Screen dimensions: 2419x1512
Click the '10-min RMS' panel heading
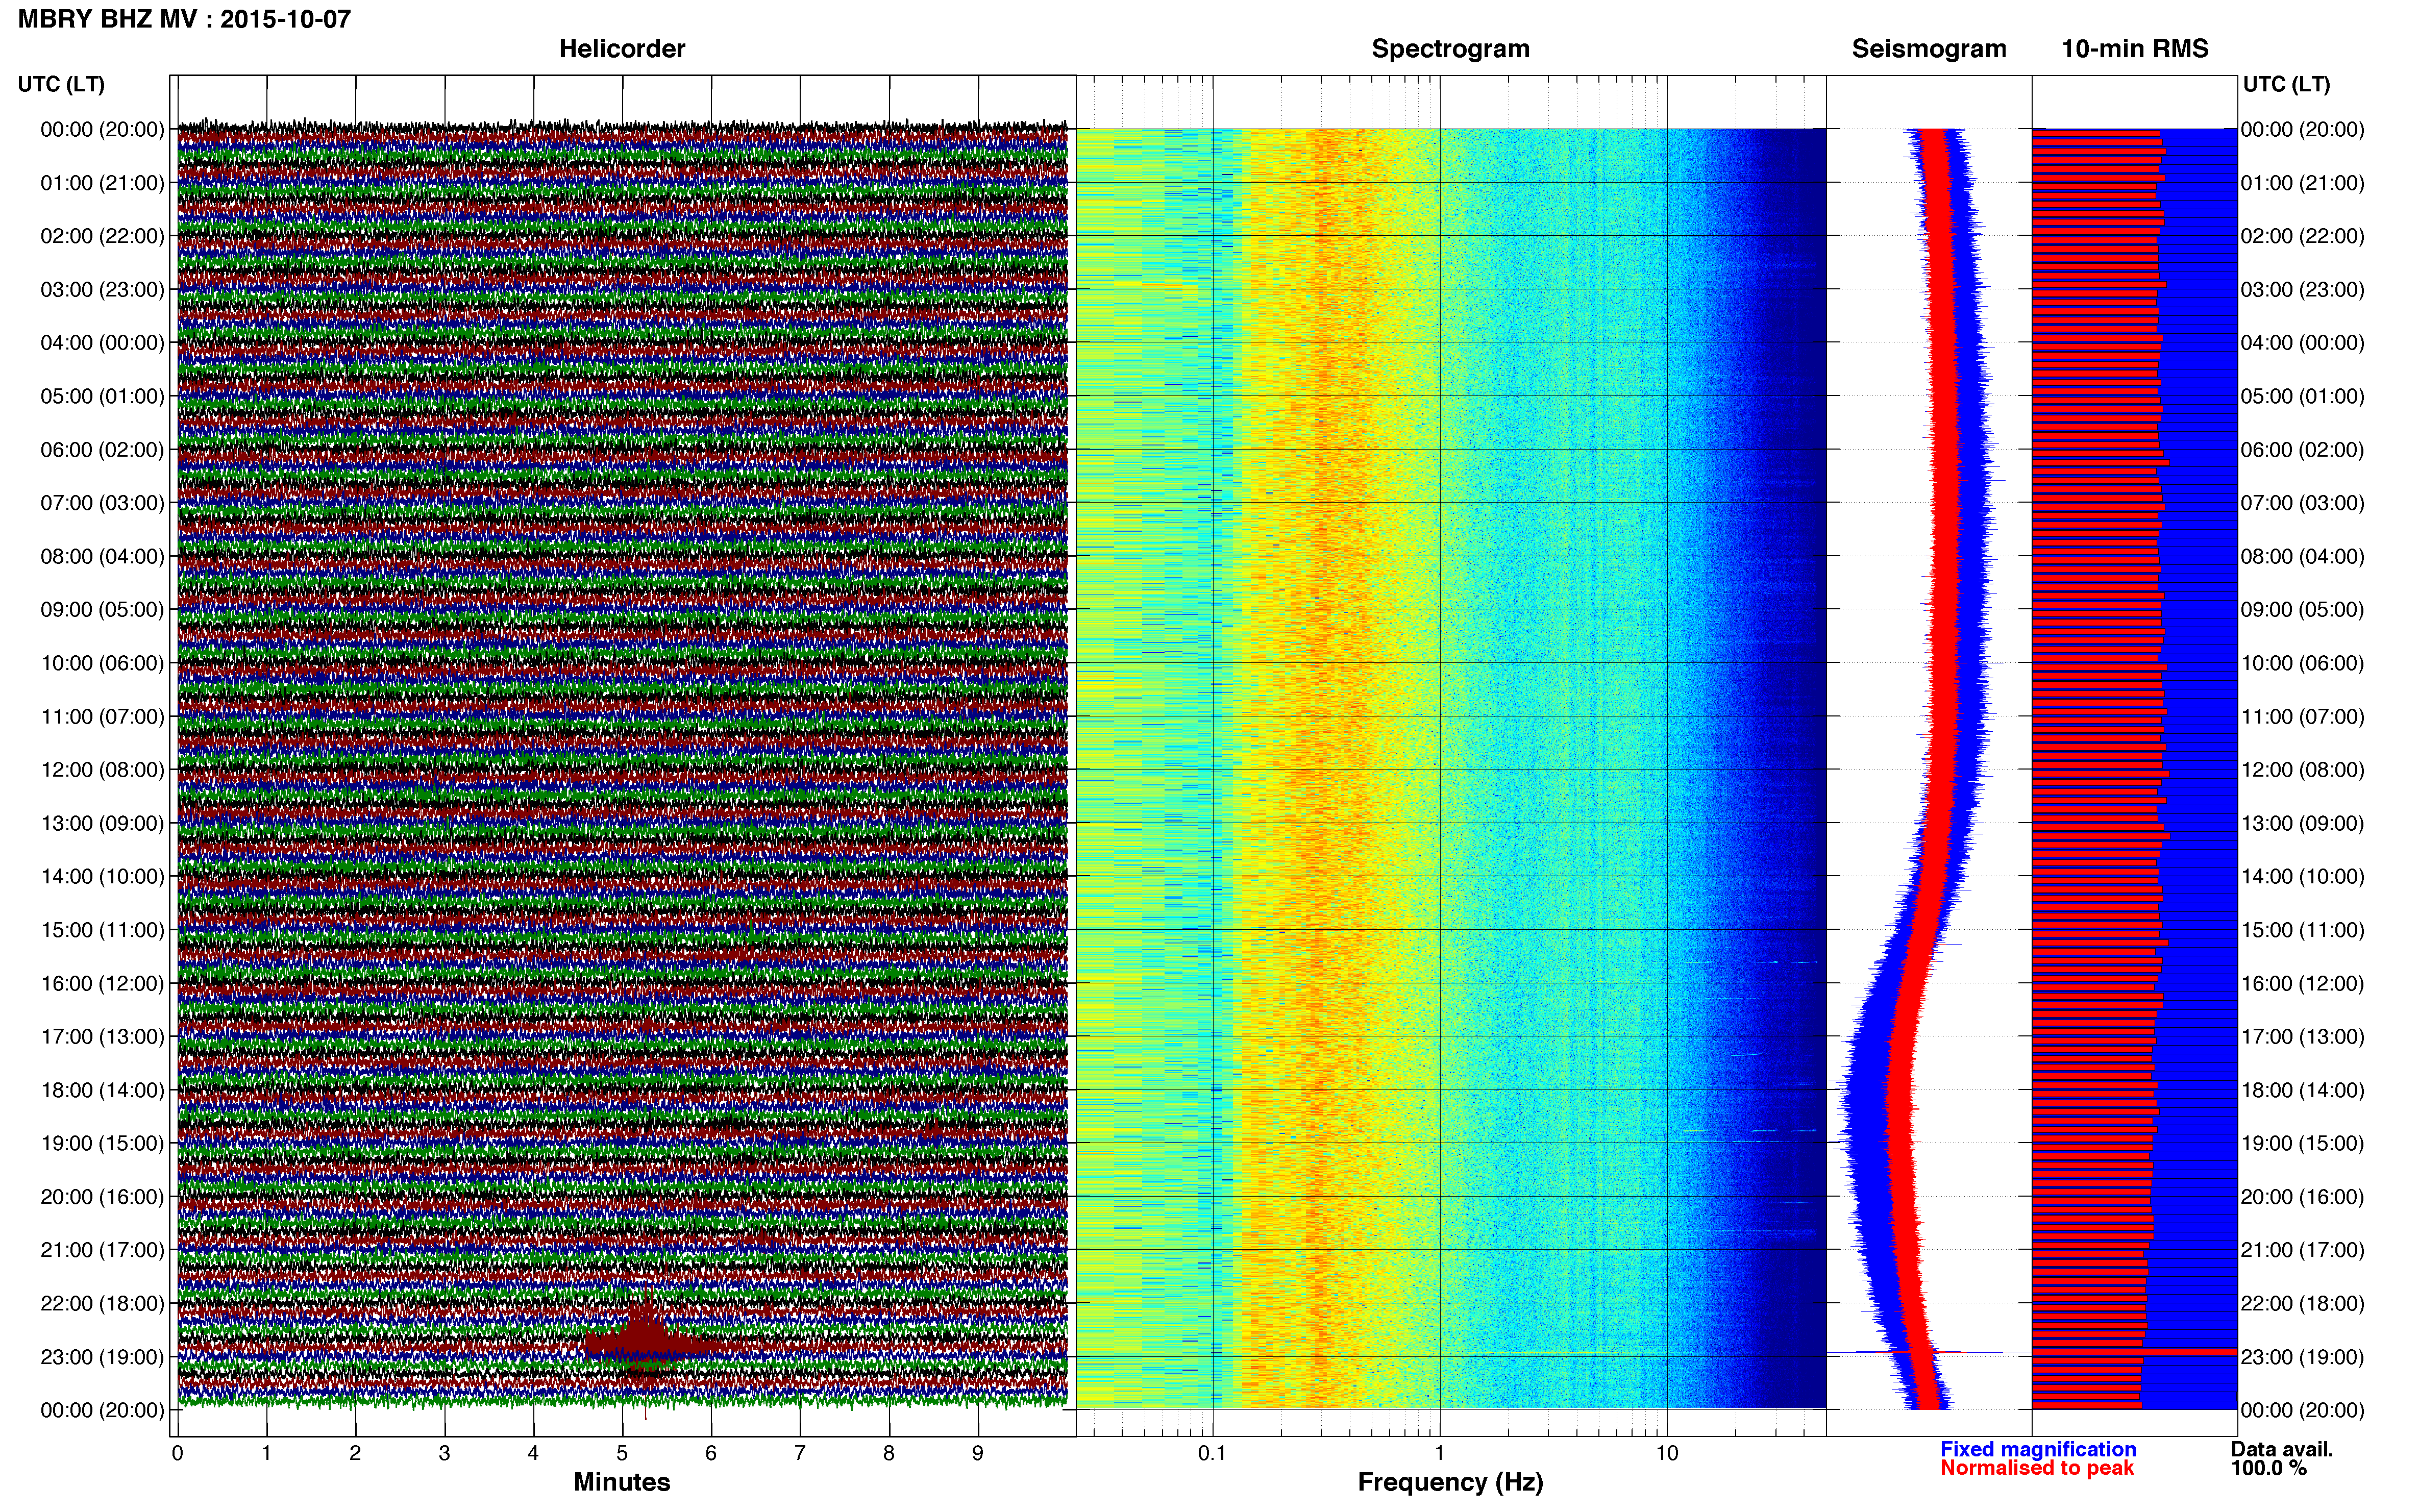pyautogui.click(x=2134, y=48)
